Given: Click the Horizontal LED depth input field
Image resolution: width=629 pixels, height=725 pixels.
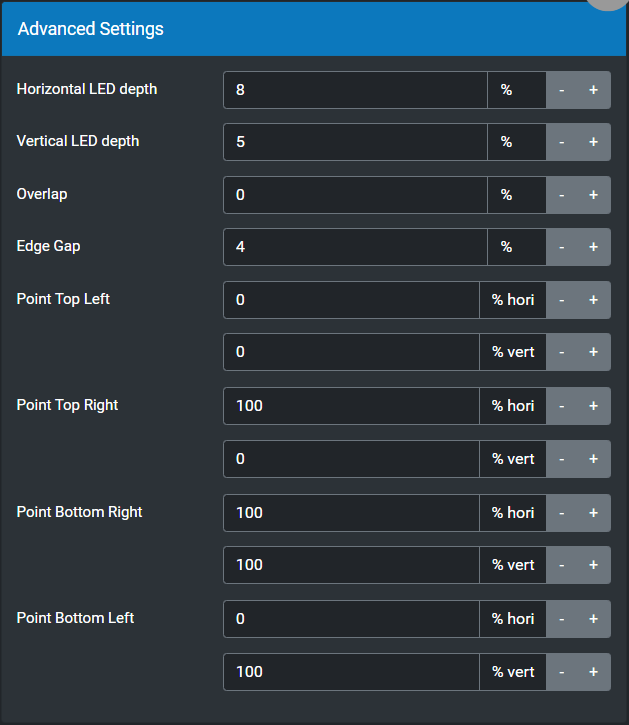Looking at the screenshot, I should click(355, 90).
